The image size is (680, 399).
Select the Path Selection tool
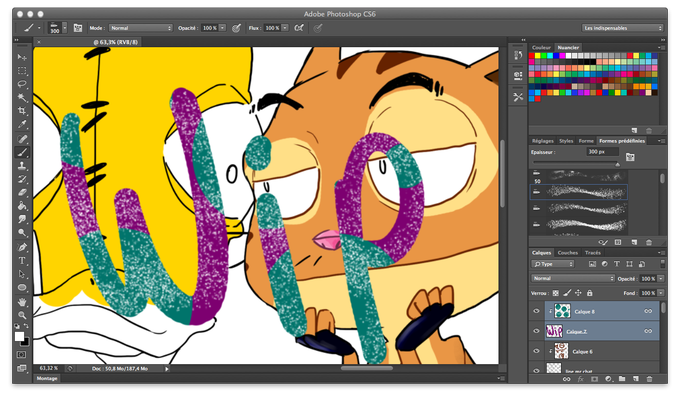(x=22, y=274)
